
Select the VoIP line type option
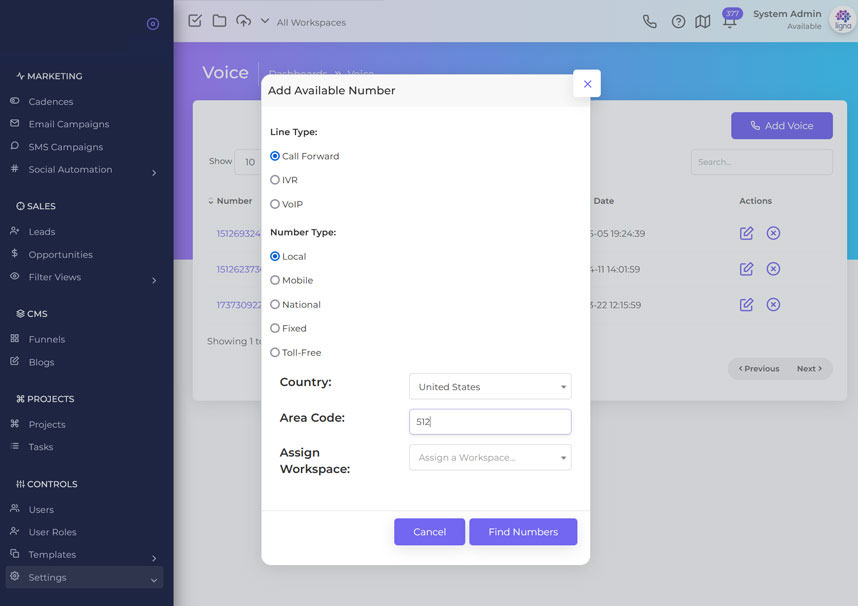tap(275, 204)
